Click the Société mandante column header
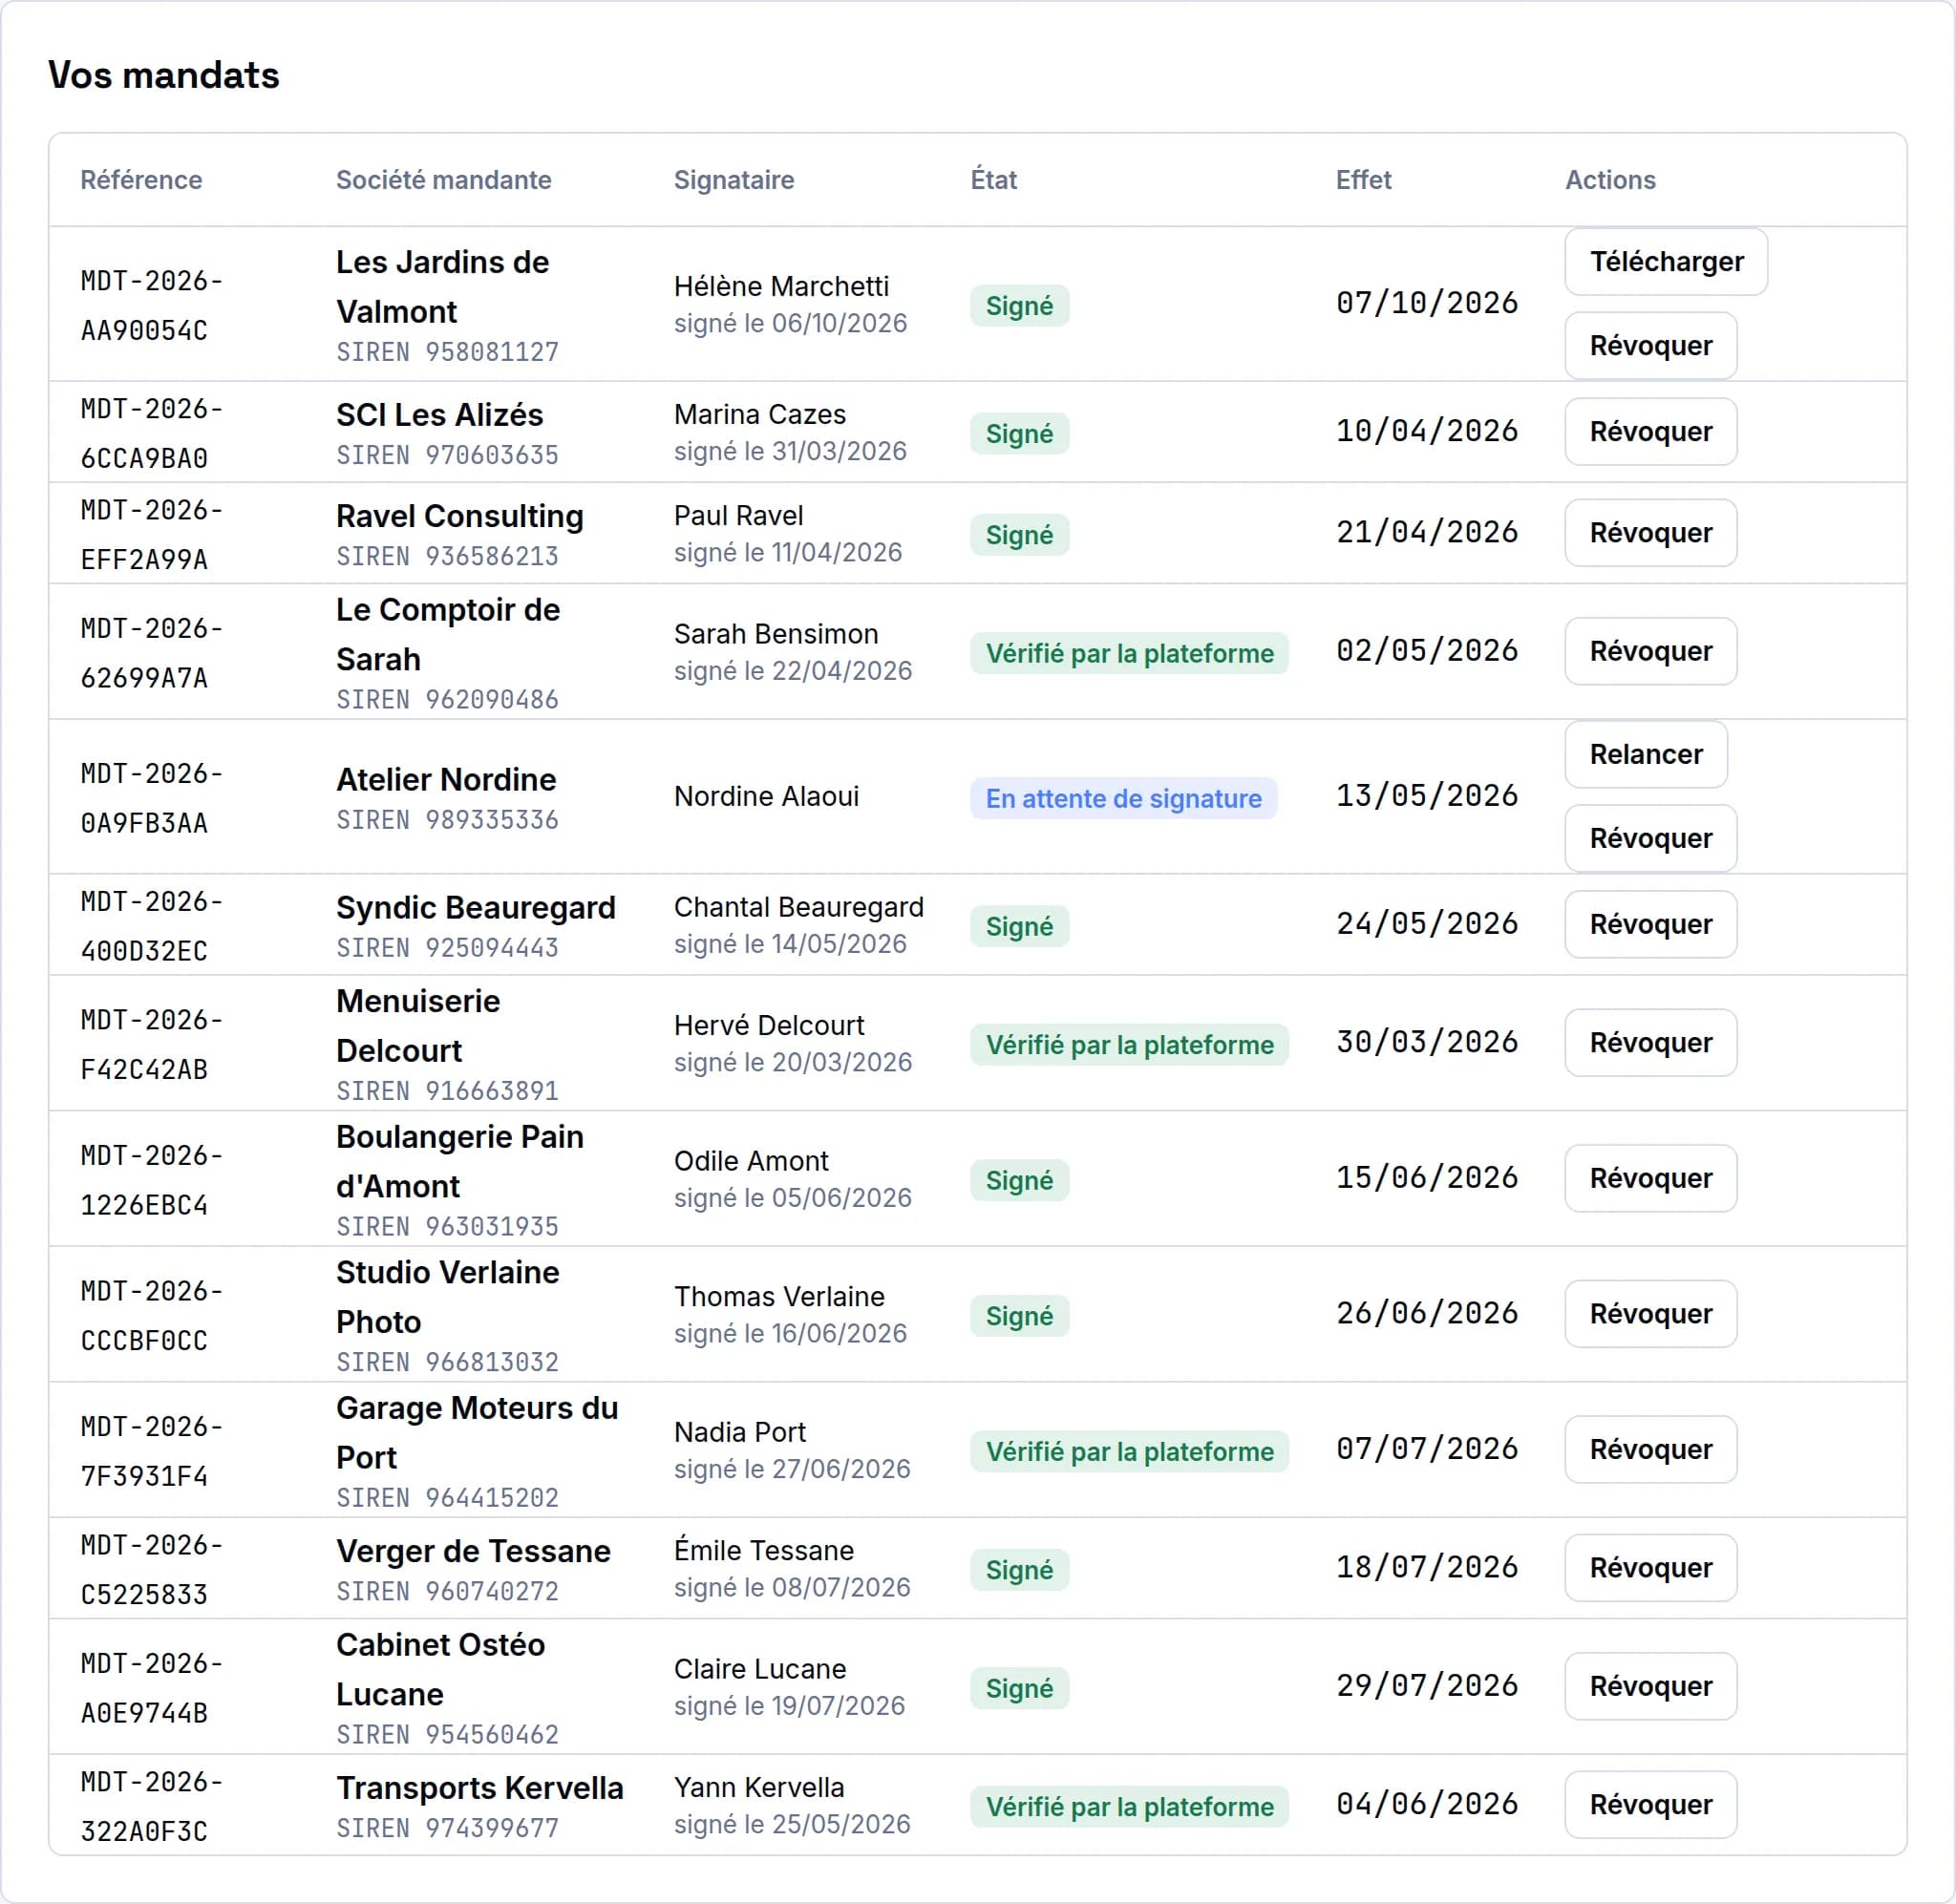 point(443,180)
